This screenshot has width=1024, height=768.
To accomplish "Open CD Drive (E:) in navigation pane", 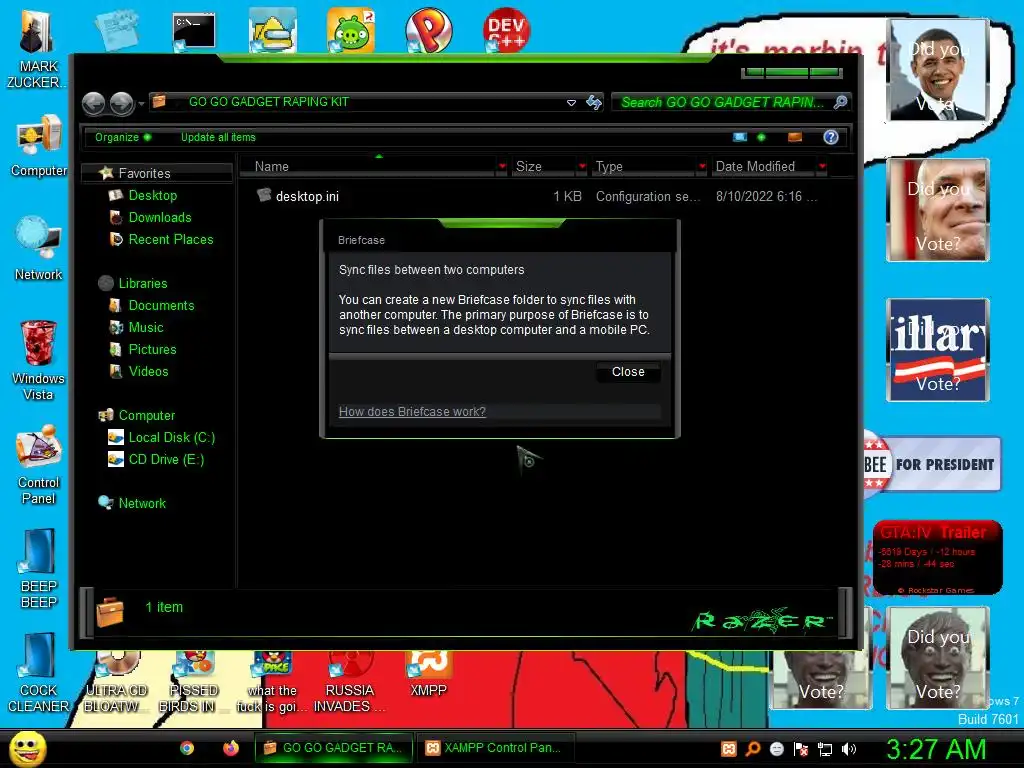I will [x=166, y=460].
